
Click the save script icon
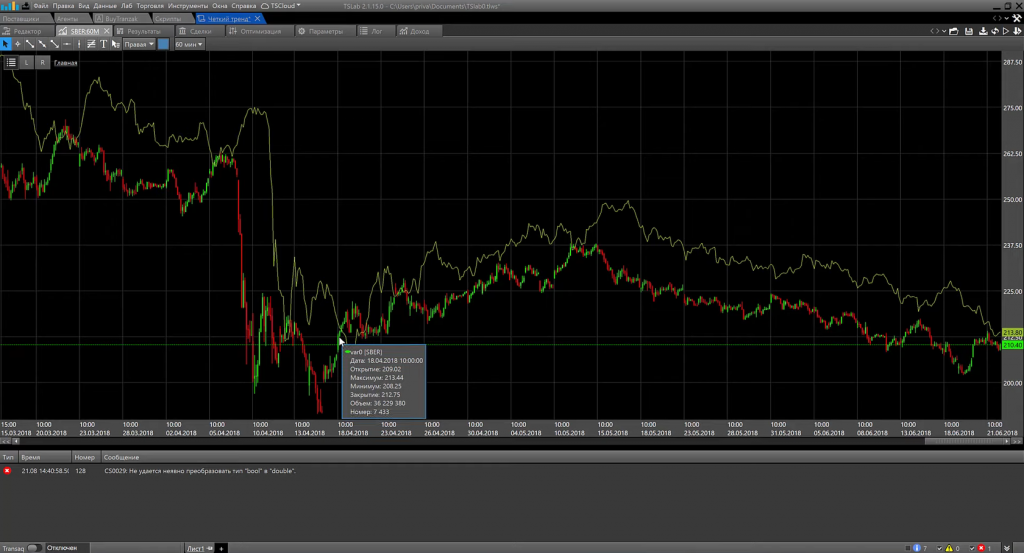point(968,31)
